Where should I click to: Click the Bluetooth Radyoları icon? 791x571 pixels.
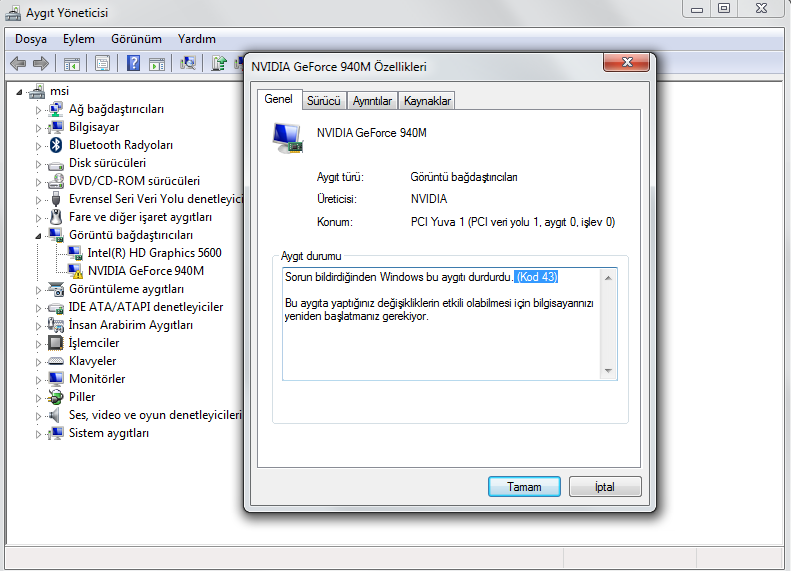[x=55, y=145]
